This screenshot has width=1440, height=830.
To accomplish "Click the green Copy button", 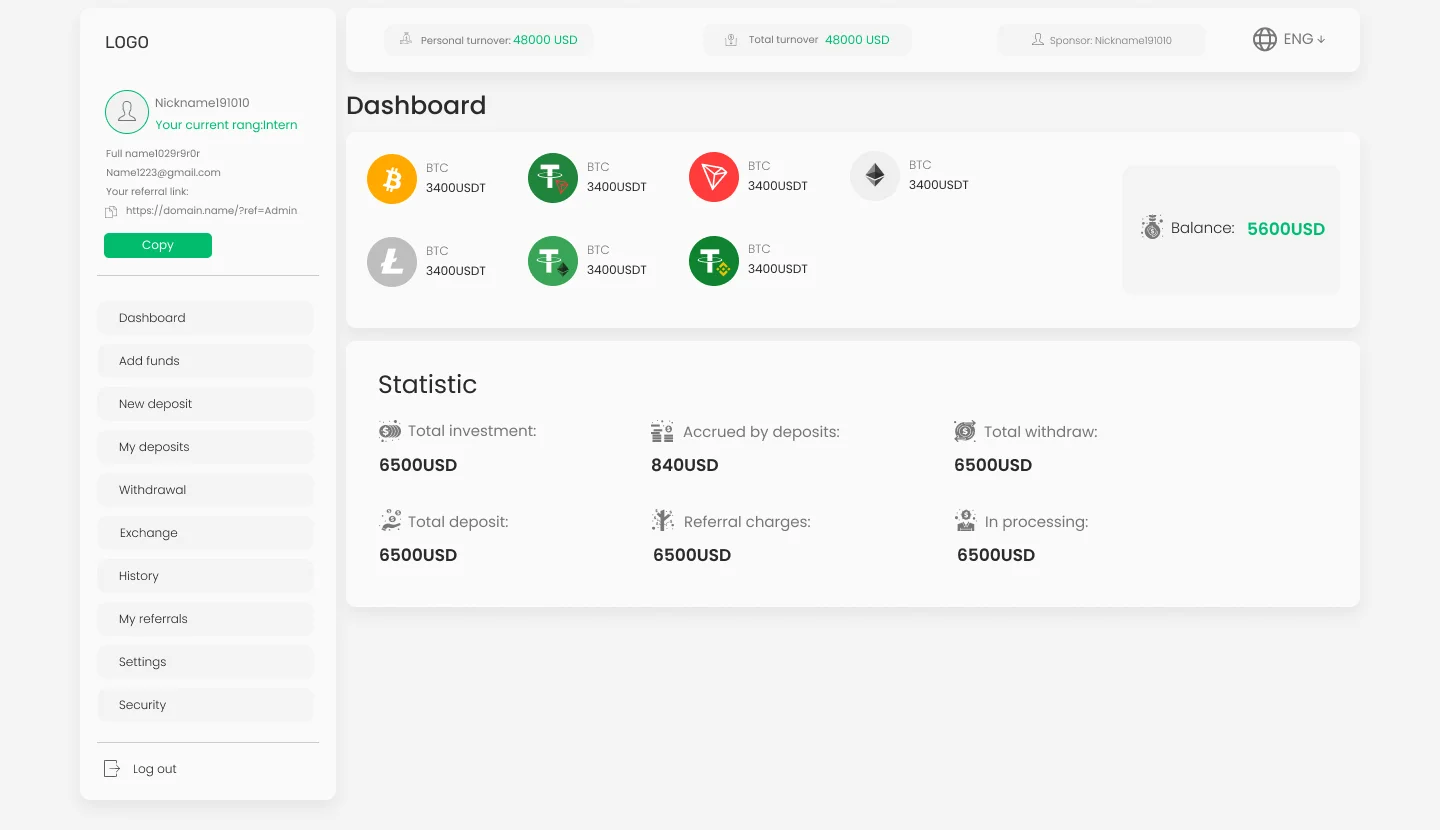I will coord(158,245).
